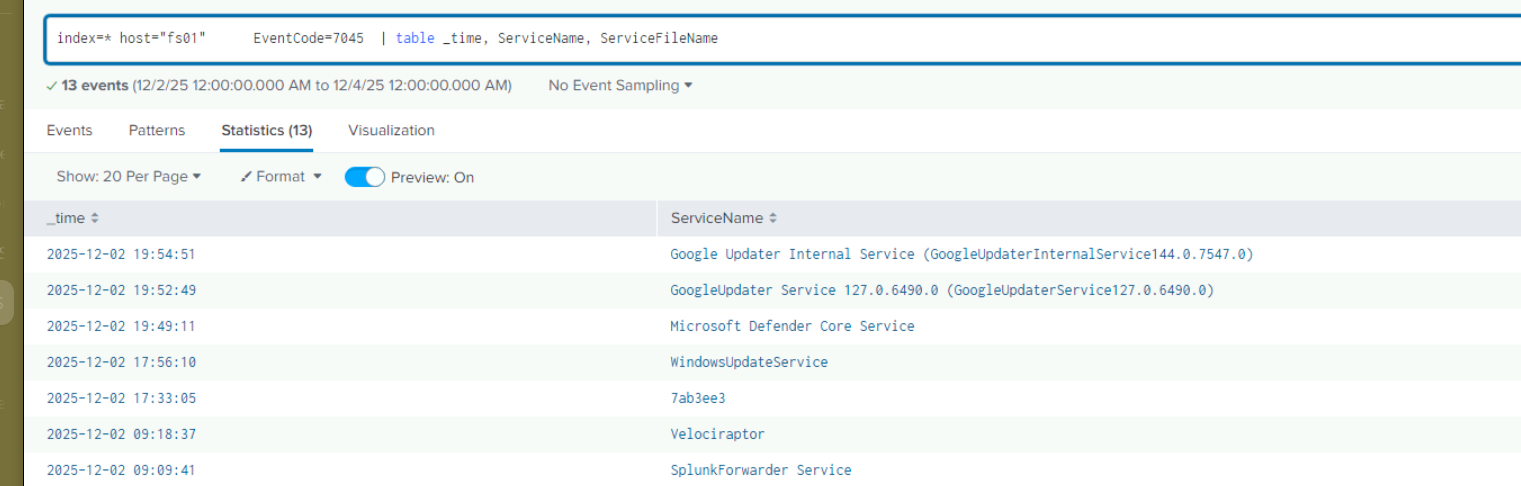Switch to the Events tab
This screenshot has width=1521, height=486.
click(x=69, y=131)
